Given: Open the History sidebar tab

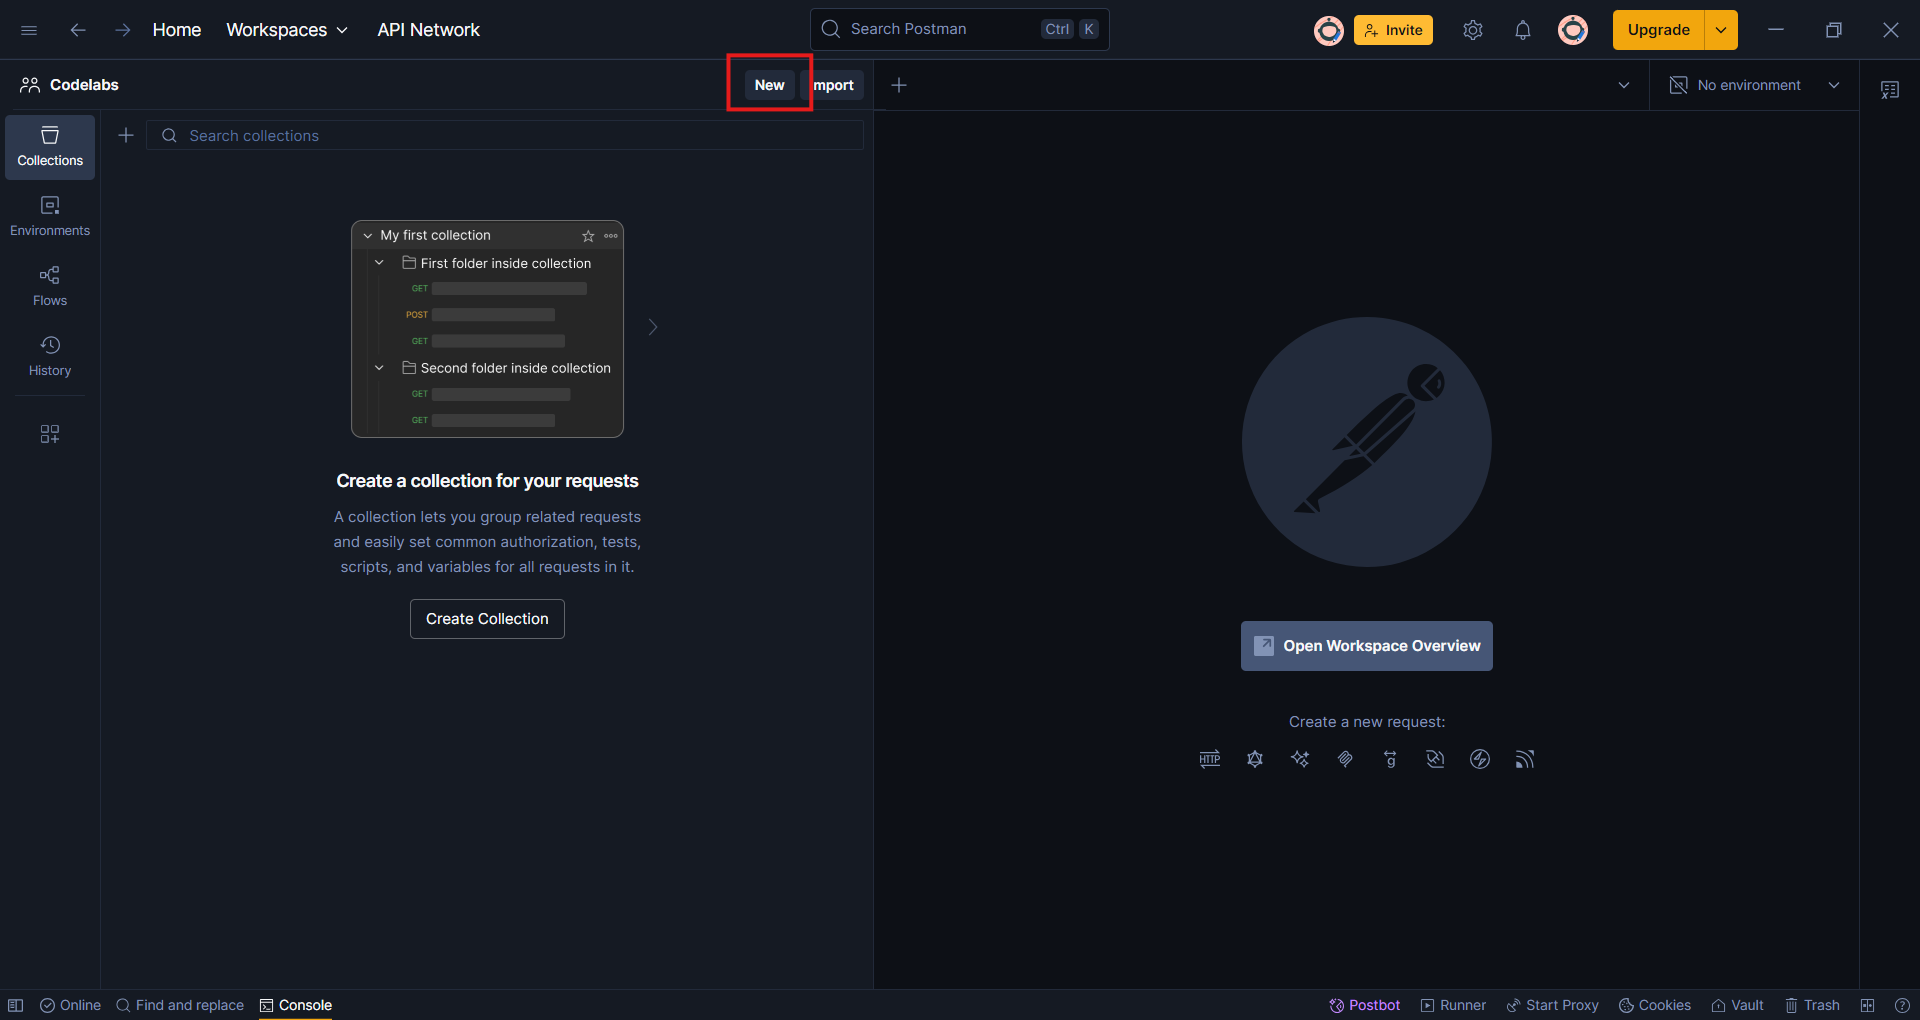Looking at the screenshot, I should pos(50,355).
